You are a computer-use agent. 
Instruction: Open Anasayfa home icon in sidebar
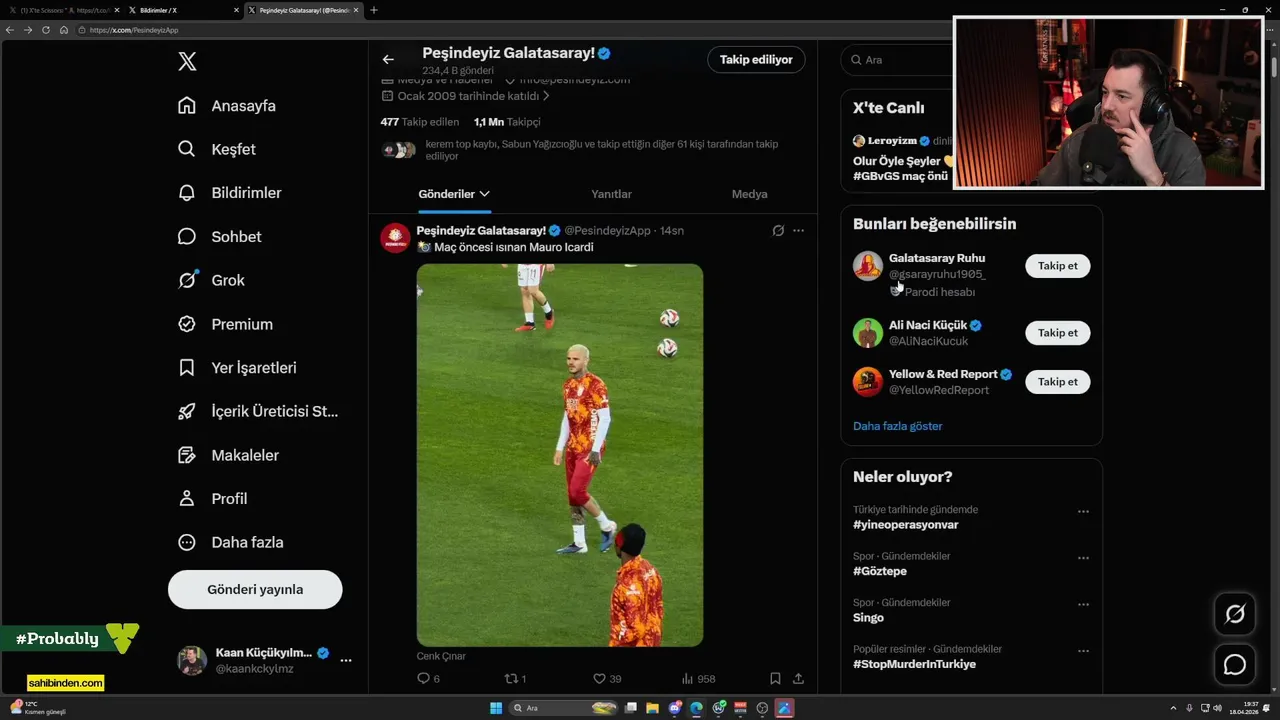(x=187, y=106)
